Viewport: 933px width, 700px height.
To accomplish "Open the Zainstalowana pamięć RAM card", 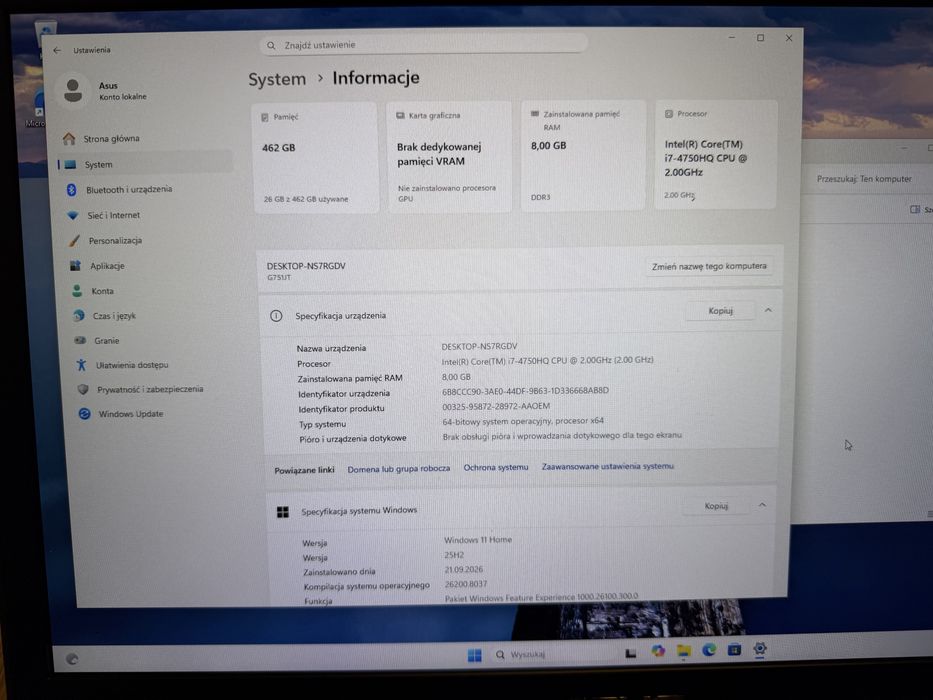I will (x=584, y=155).
